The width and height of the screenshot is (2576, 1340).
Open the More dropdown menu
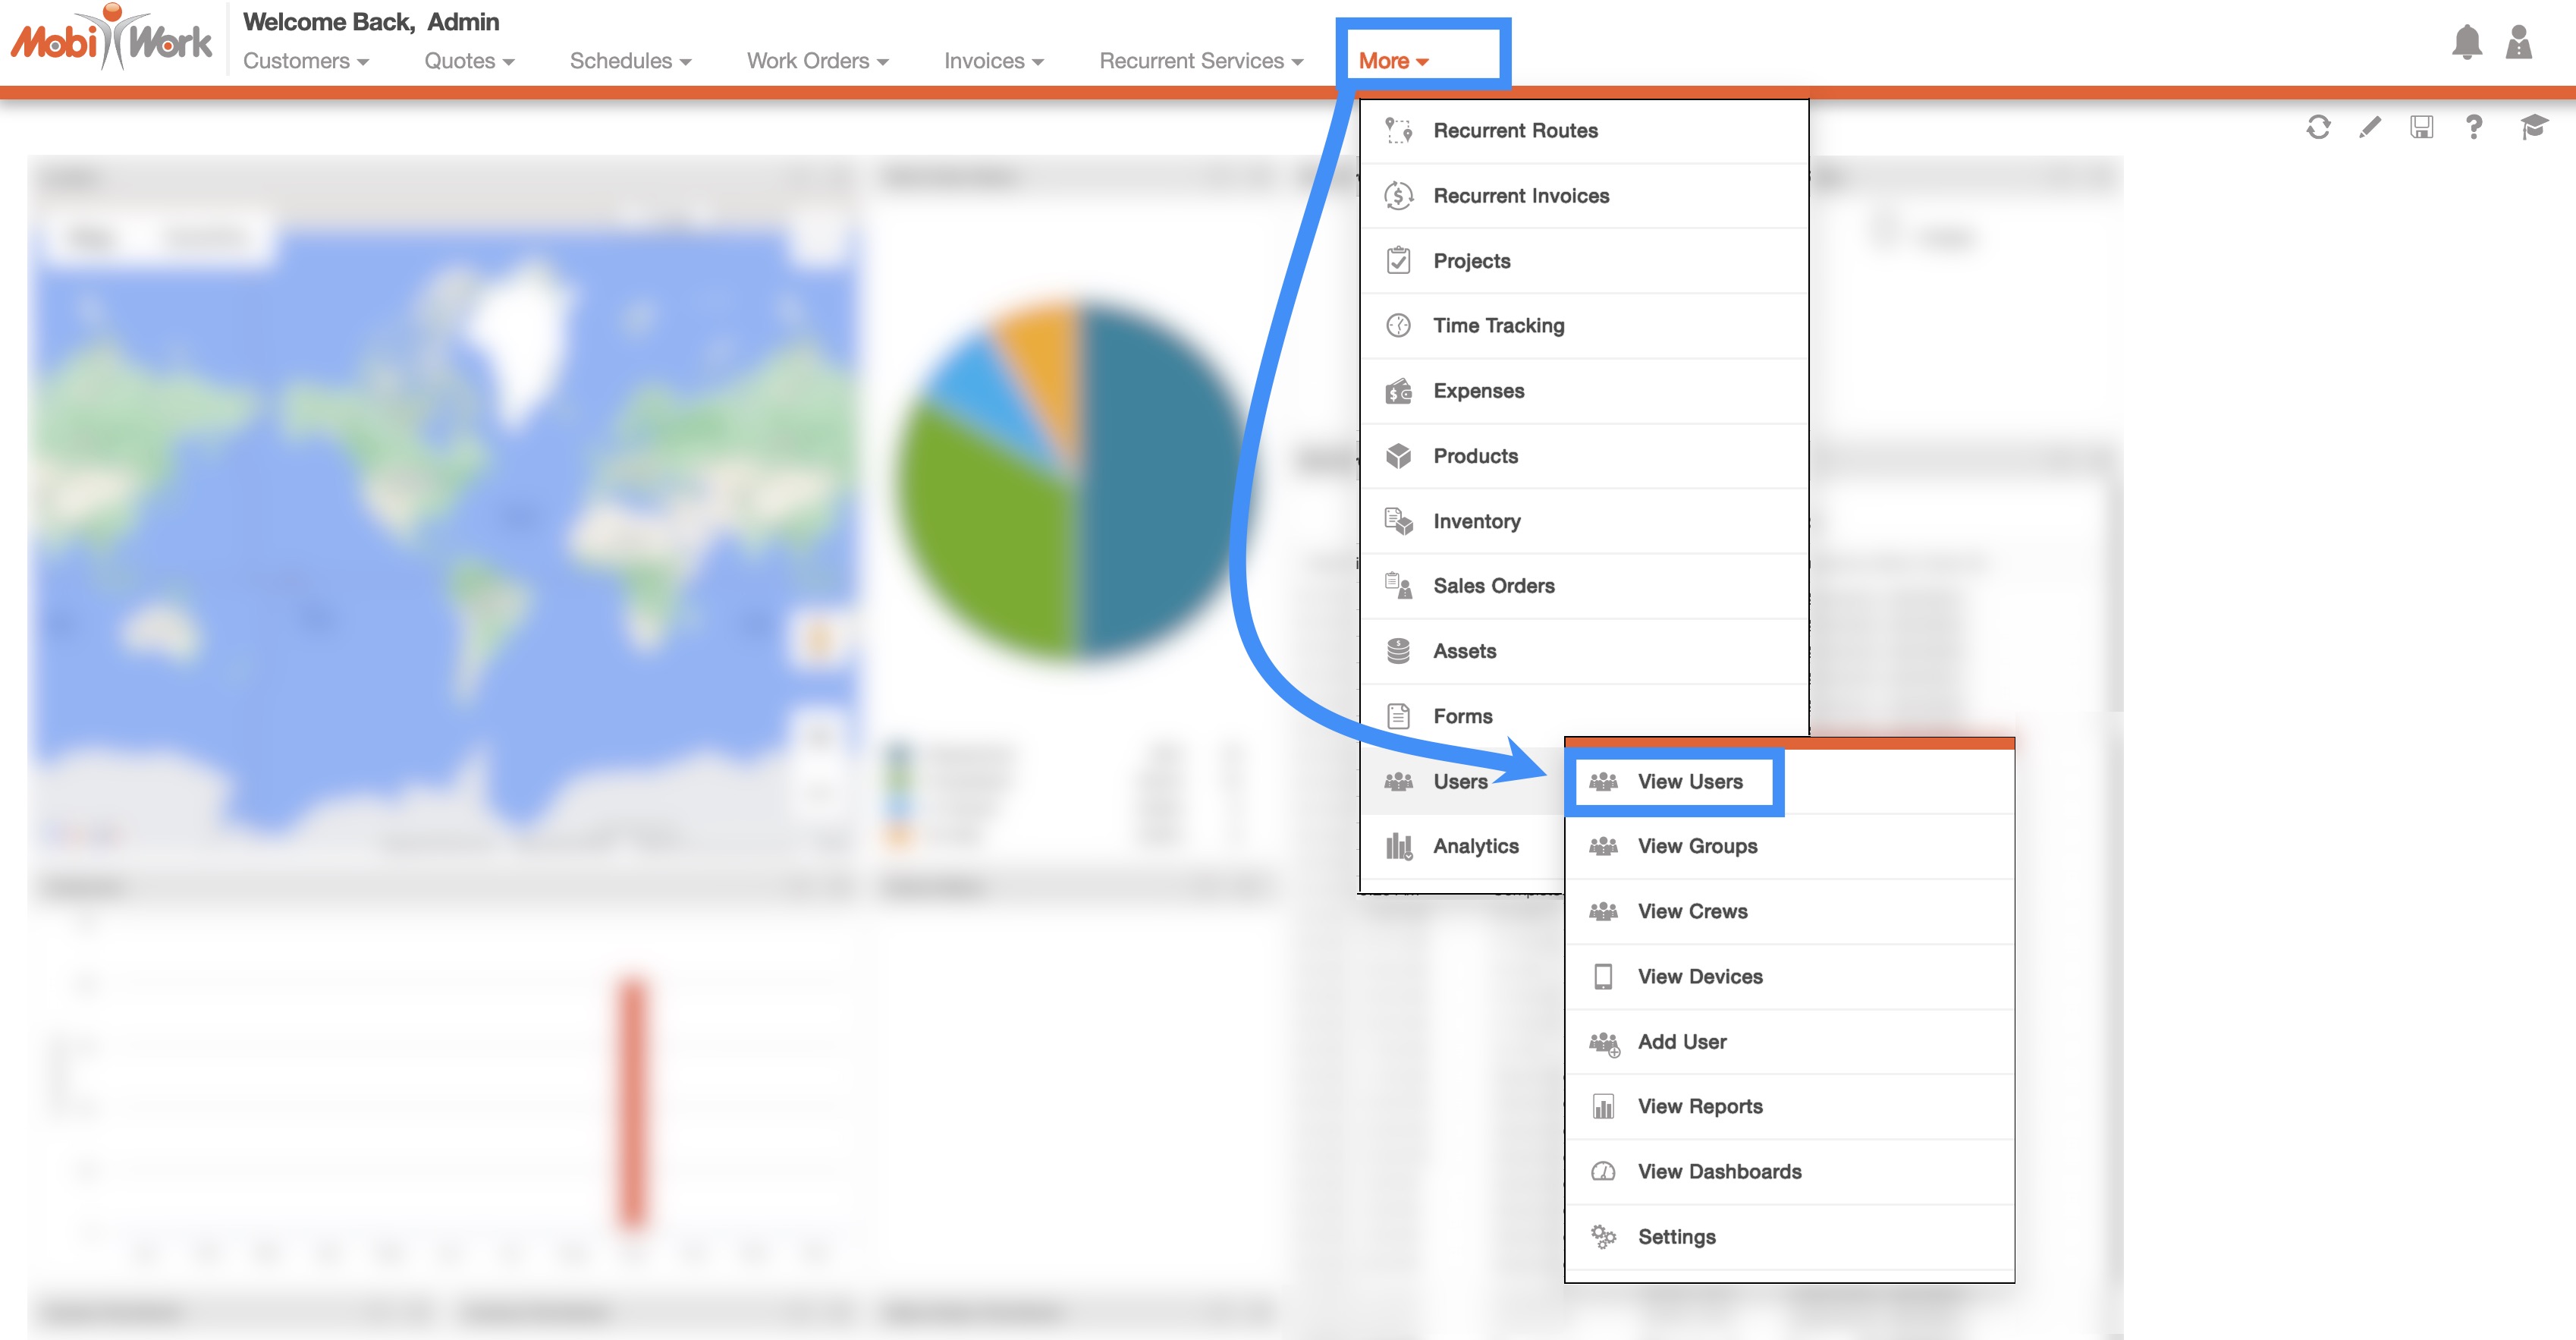click(1392, 61)
